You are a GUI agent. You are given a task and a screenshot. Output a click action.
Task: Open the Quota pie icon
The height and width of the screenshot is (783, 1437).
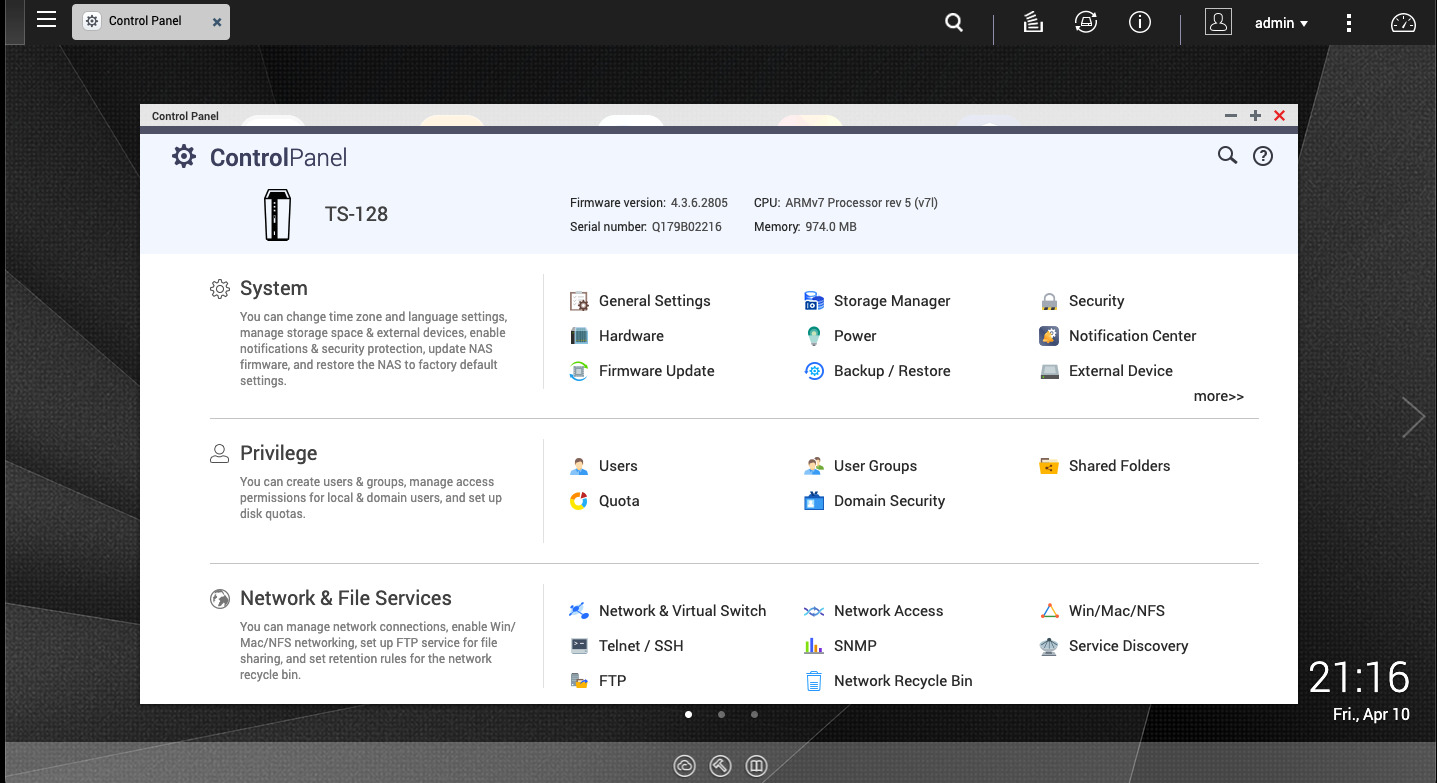point(579,501)
